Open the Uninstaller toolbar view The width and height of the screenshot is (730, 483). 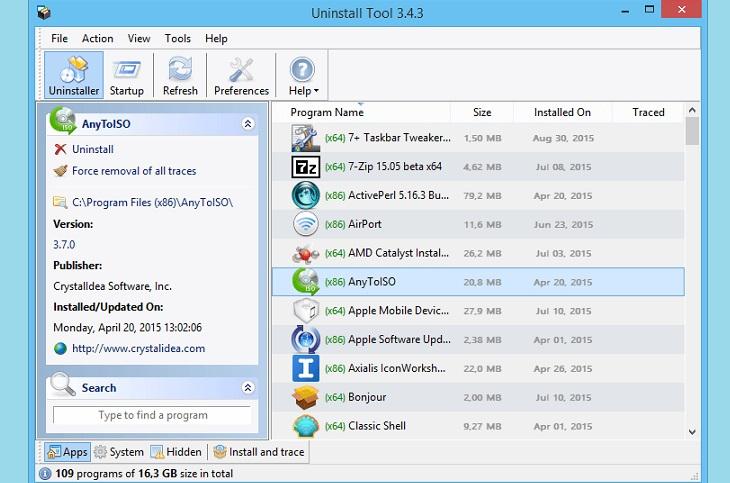[74, 75]
